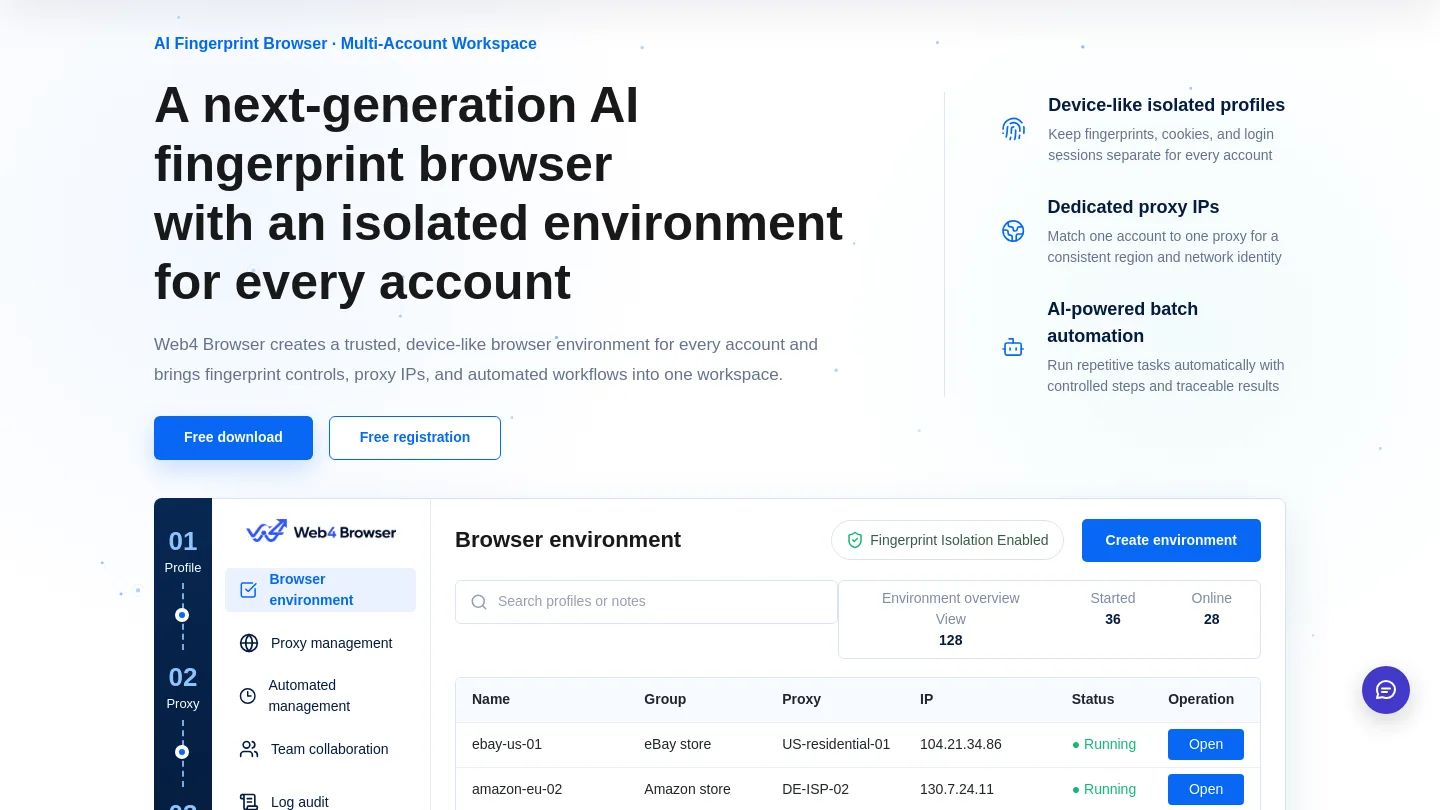The width and height of the screenshot is (1440, 810).
Task: Click the DE-ISP-02 proxy cell
Action: 815,790
